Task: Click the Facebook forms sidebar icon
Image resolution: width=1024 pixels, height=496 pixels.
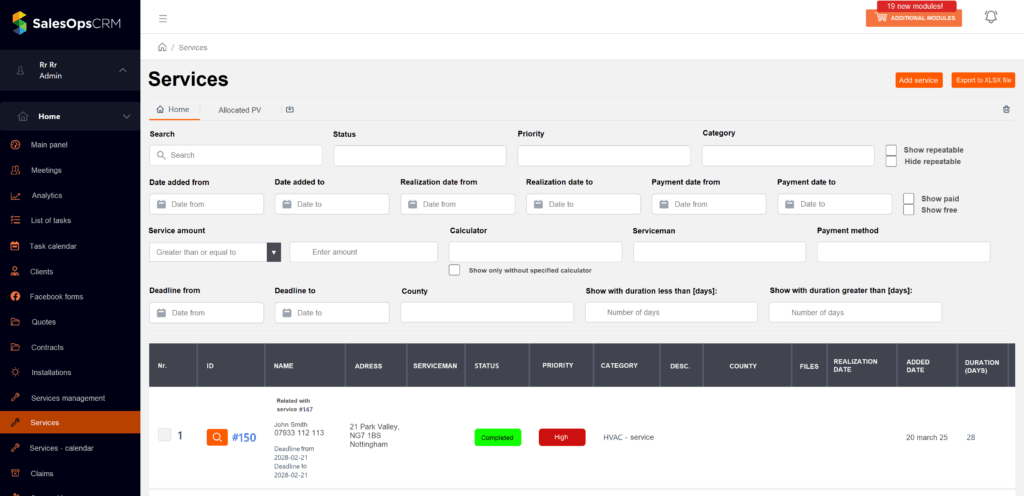Action: pyautogui.click(x=16, y=296)
